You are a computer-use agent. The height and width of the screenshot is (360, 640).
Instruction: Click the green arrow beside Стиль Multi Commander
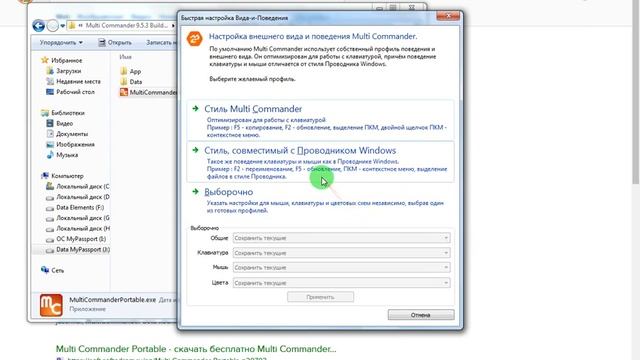tap(196, 109)
